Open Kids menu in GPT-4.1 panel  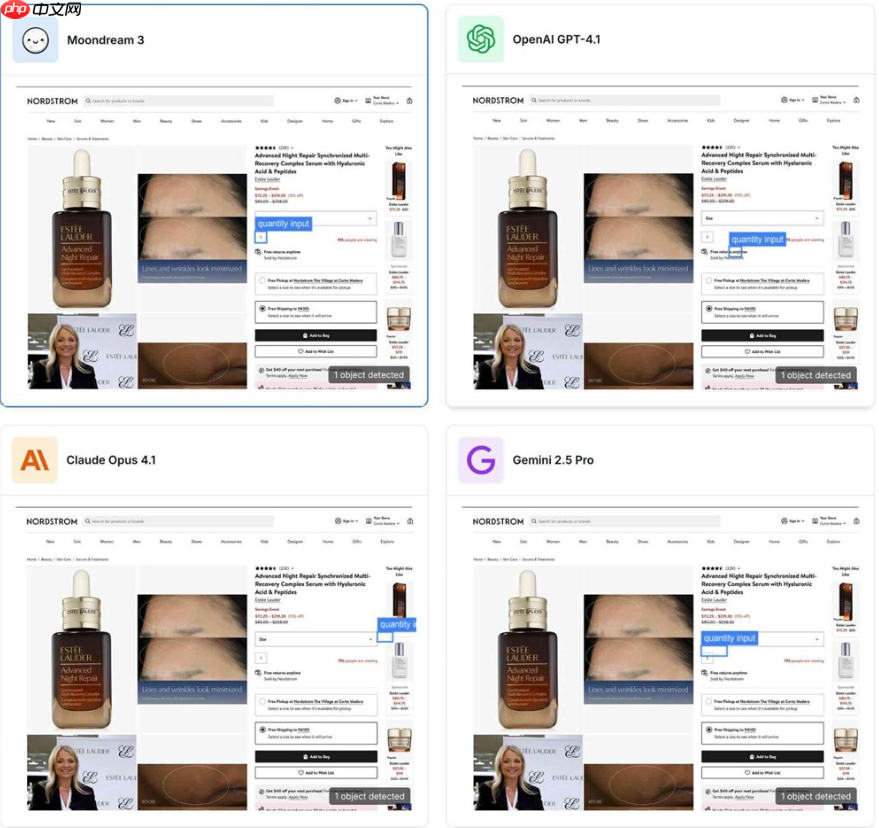(x=711, y=121)
